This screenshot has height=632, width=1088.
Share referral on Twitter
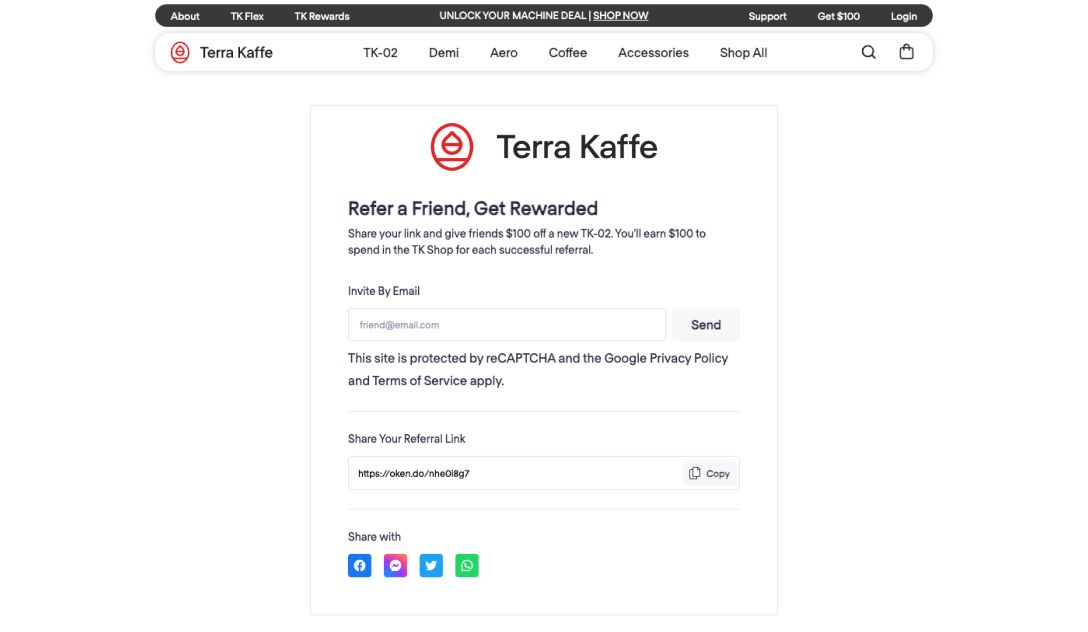(431, 566)
